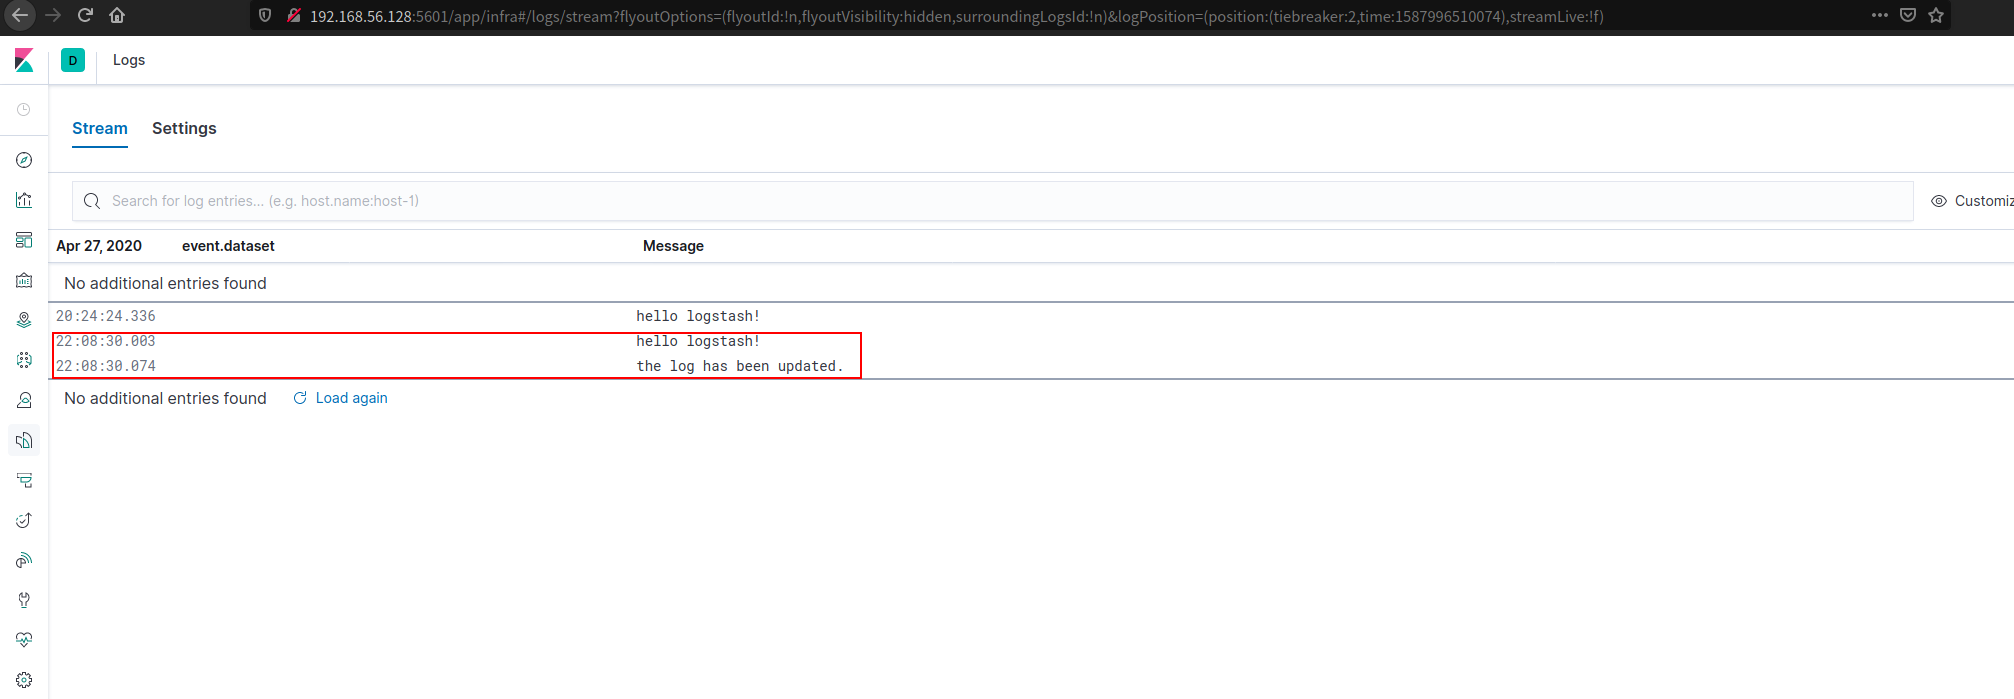This screenshot has height=699, width=2014.
Task: Click the search magnifier icon
Action: pyautogui.click(x=92, y=201)
